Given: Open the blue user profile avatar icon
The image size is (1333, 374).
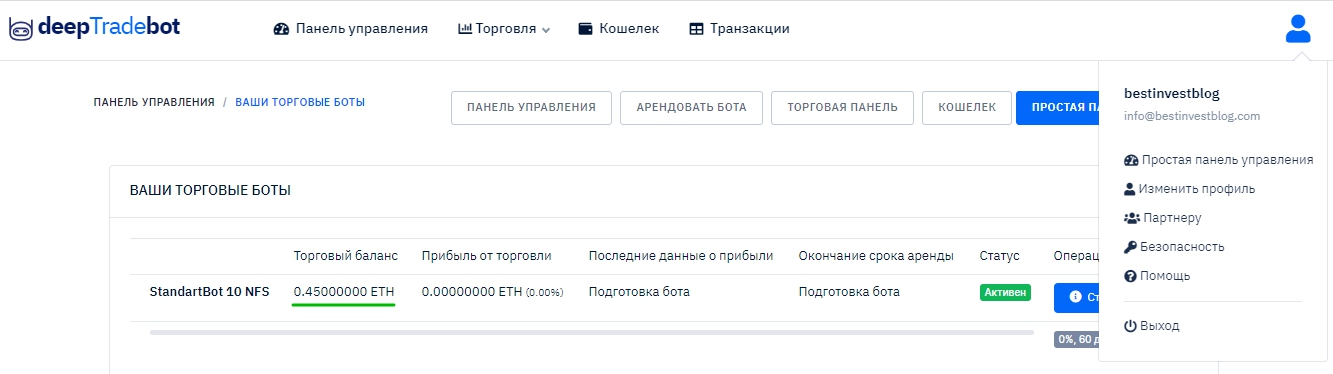Looking at the screenshot, I should pyautogui.click(x=1298, y=29).
